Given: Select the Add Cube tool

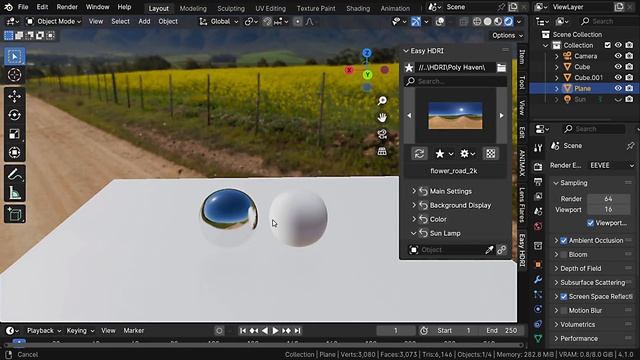Looking at the screenshot, I should click(x=15, y=214).
